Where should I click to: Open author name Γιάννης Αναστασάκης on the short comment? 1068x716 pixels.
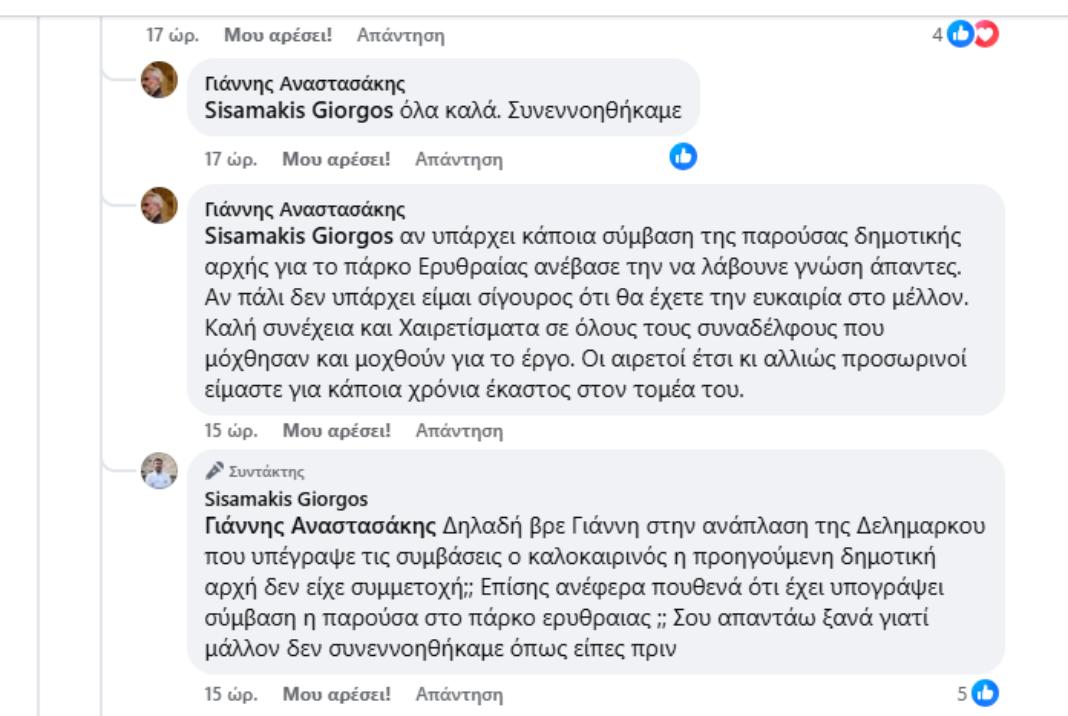[304, 84]
